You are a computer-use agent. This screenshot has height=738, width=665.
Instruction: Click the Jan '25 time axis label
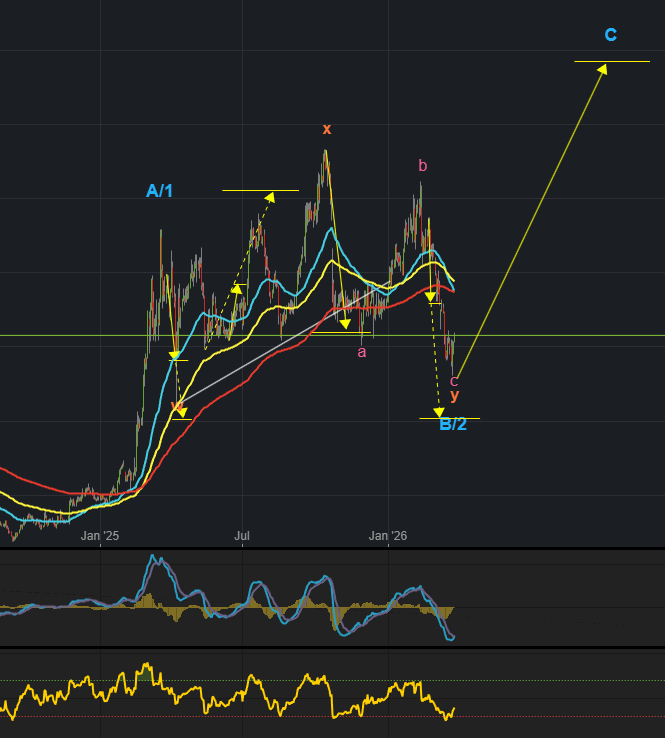click(100, 537)
